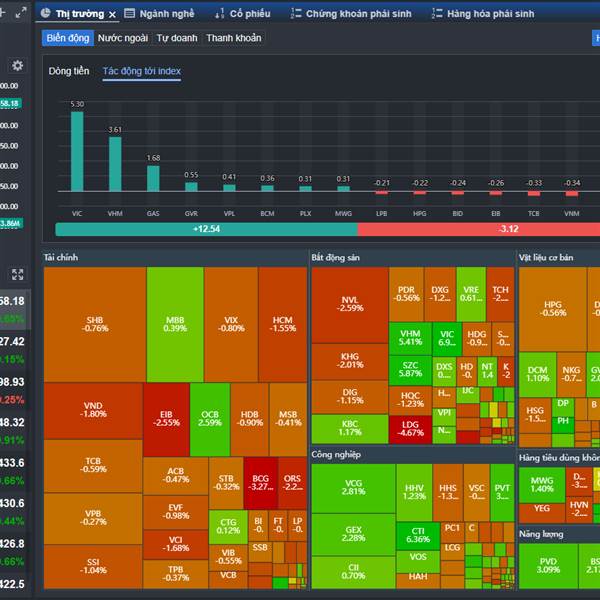Click the NVL -2.59% heatmap tile

[x=350, y=305]
